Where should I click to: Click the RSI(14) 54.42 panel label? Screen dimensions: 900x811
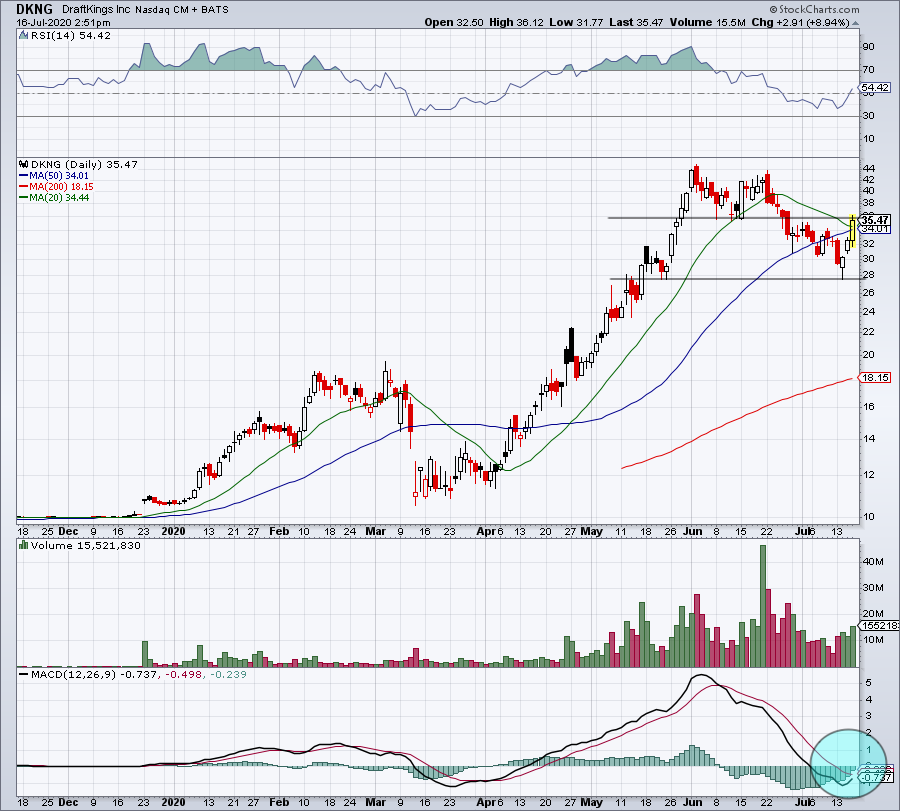tap(71, 36)
